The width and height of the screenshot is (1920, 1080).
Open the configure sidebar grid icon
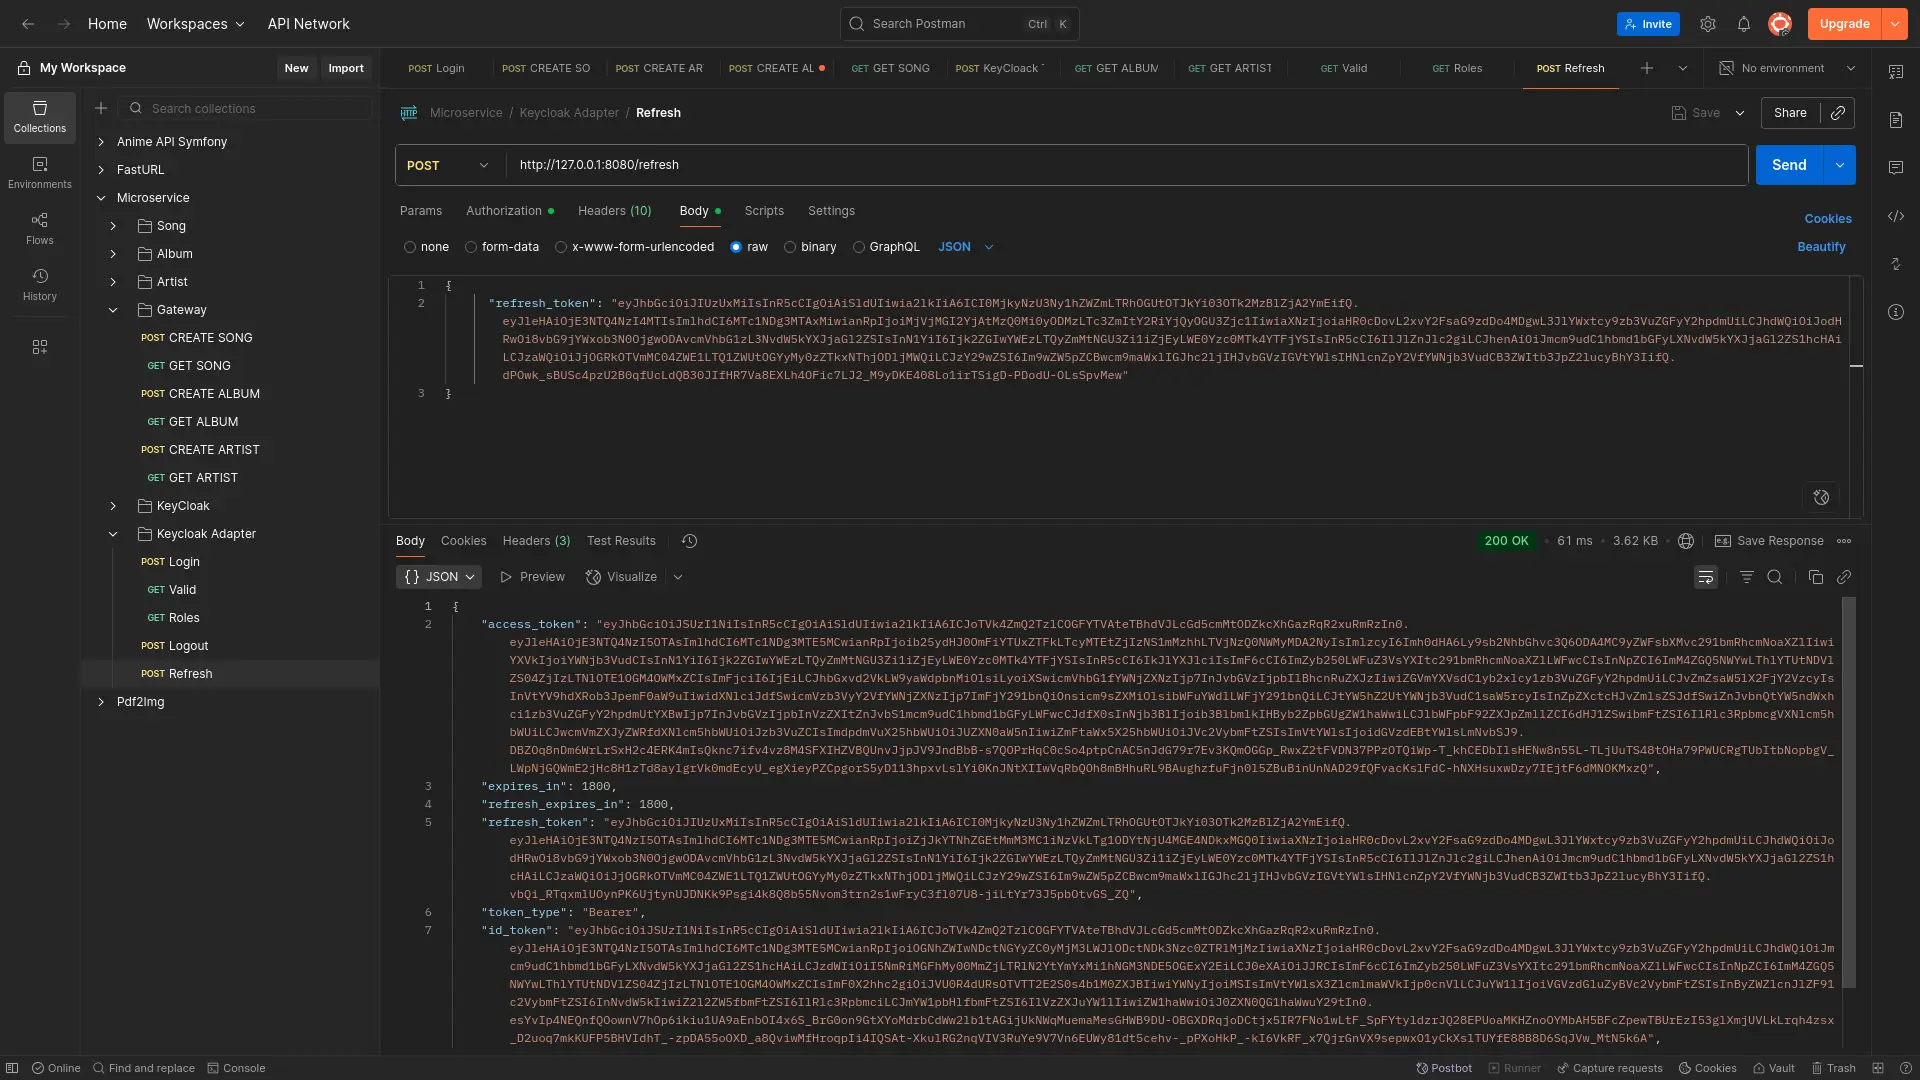pyautogui.click(x=40, y=347)
